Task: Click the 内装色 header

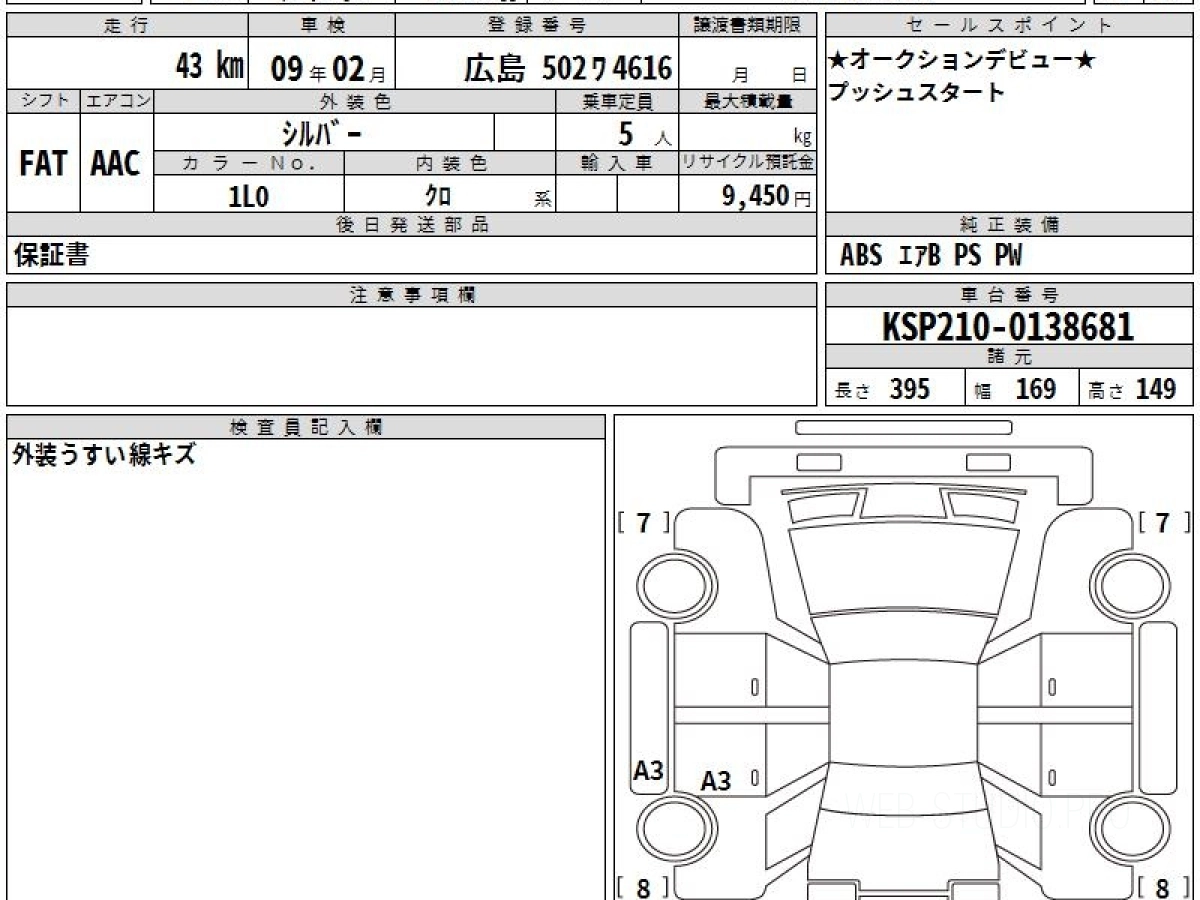Action: (x=450, y=163)
